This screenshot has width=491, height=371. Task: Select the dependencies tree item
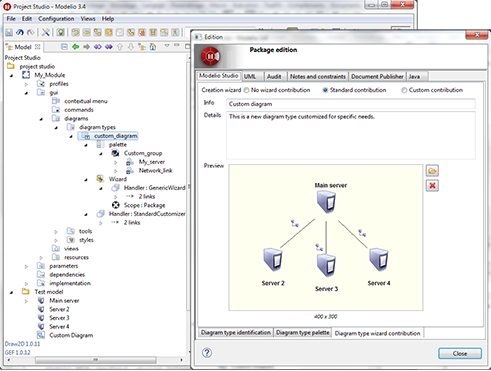(x=67, y=274)
